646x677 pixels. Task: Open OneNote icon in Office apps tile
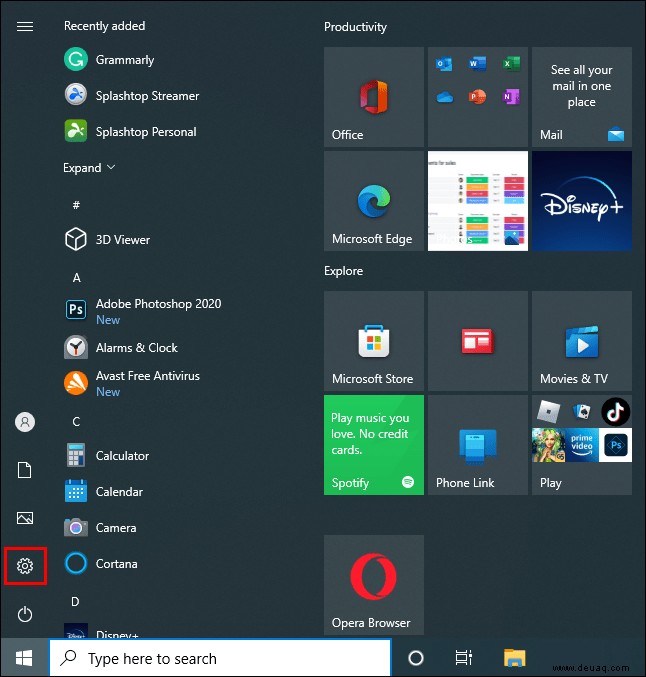[x=511, y=97]
